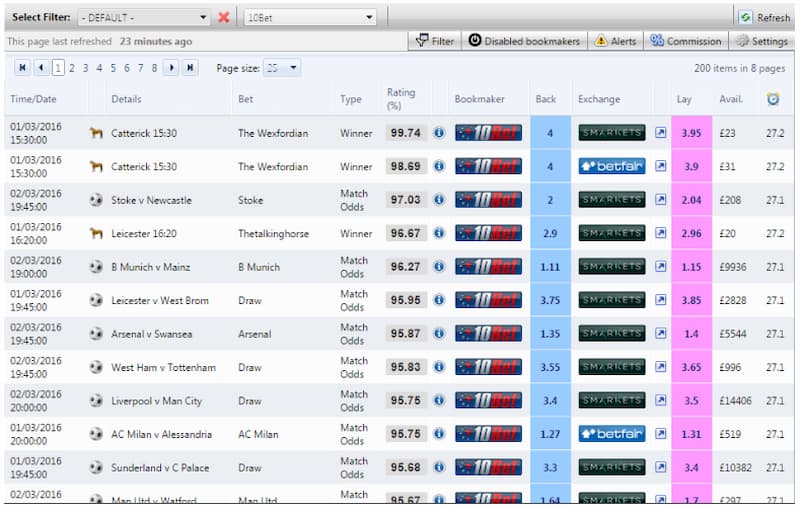Click football icon for Sunderland v C Palace
Image resolution: width=800 pixels, height=509 pixels.
pyautogui.click(x=96, y=467)
